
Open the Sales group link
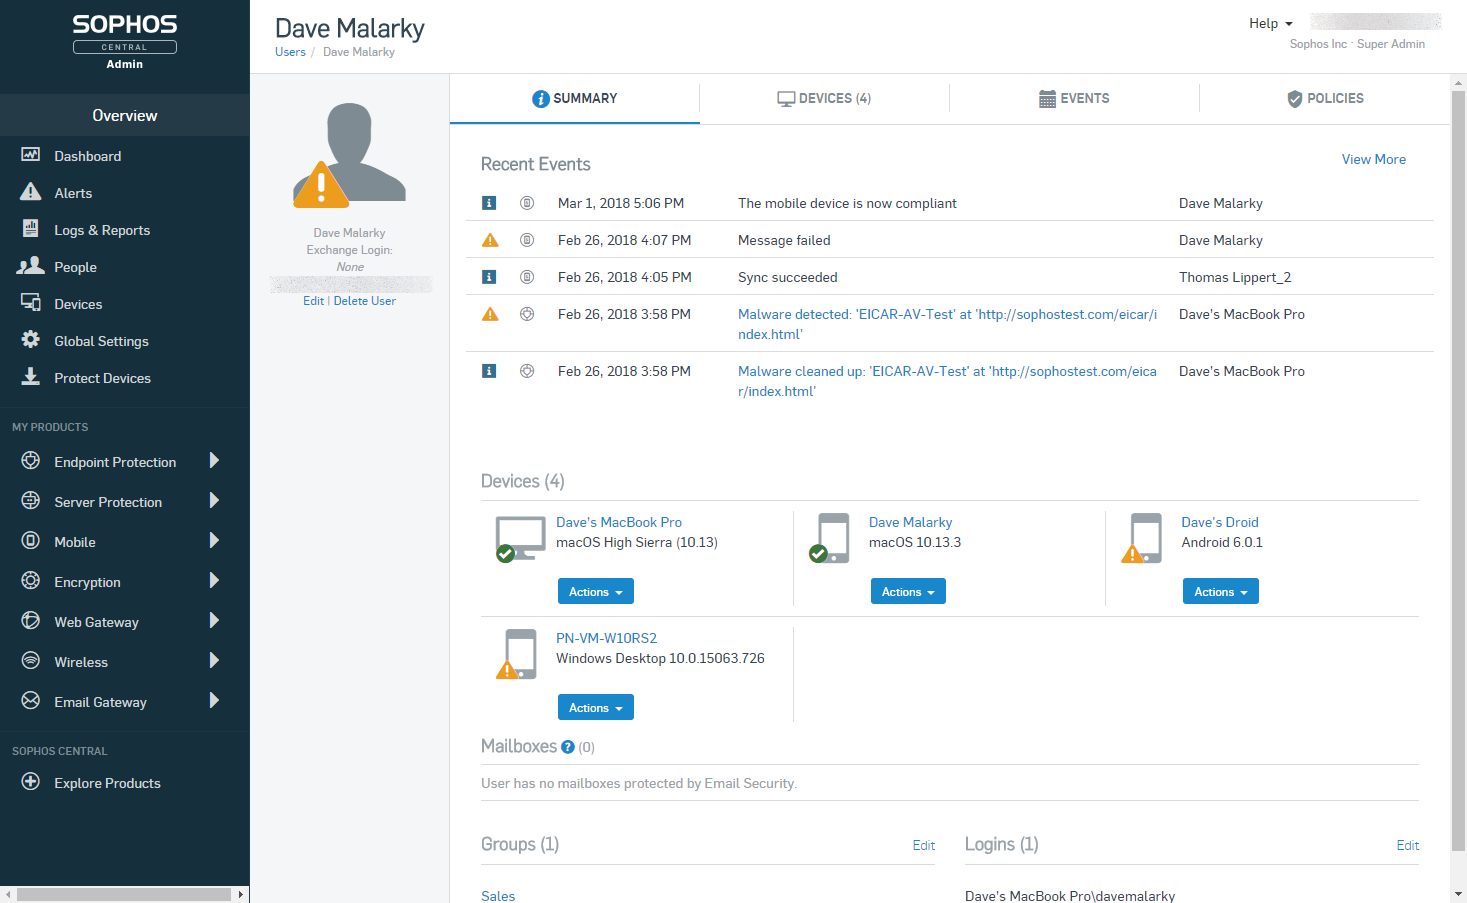[498, 896]
